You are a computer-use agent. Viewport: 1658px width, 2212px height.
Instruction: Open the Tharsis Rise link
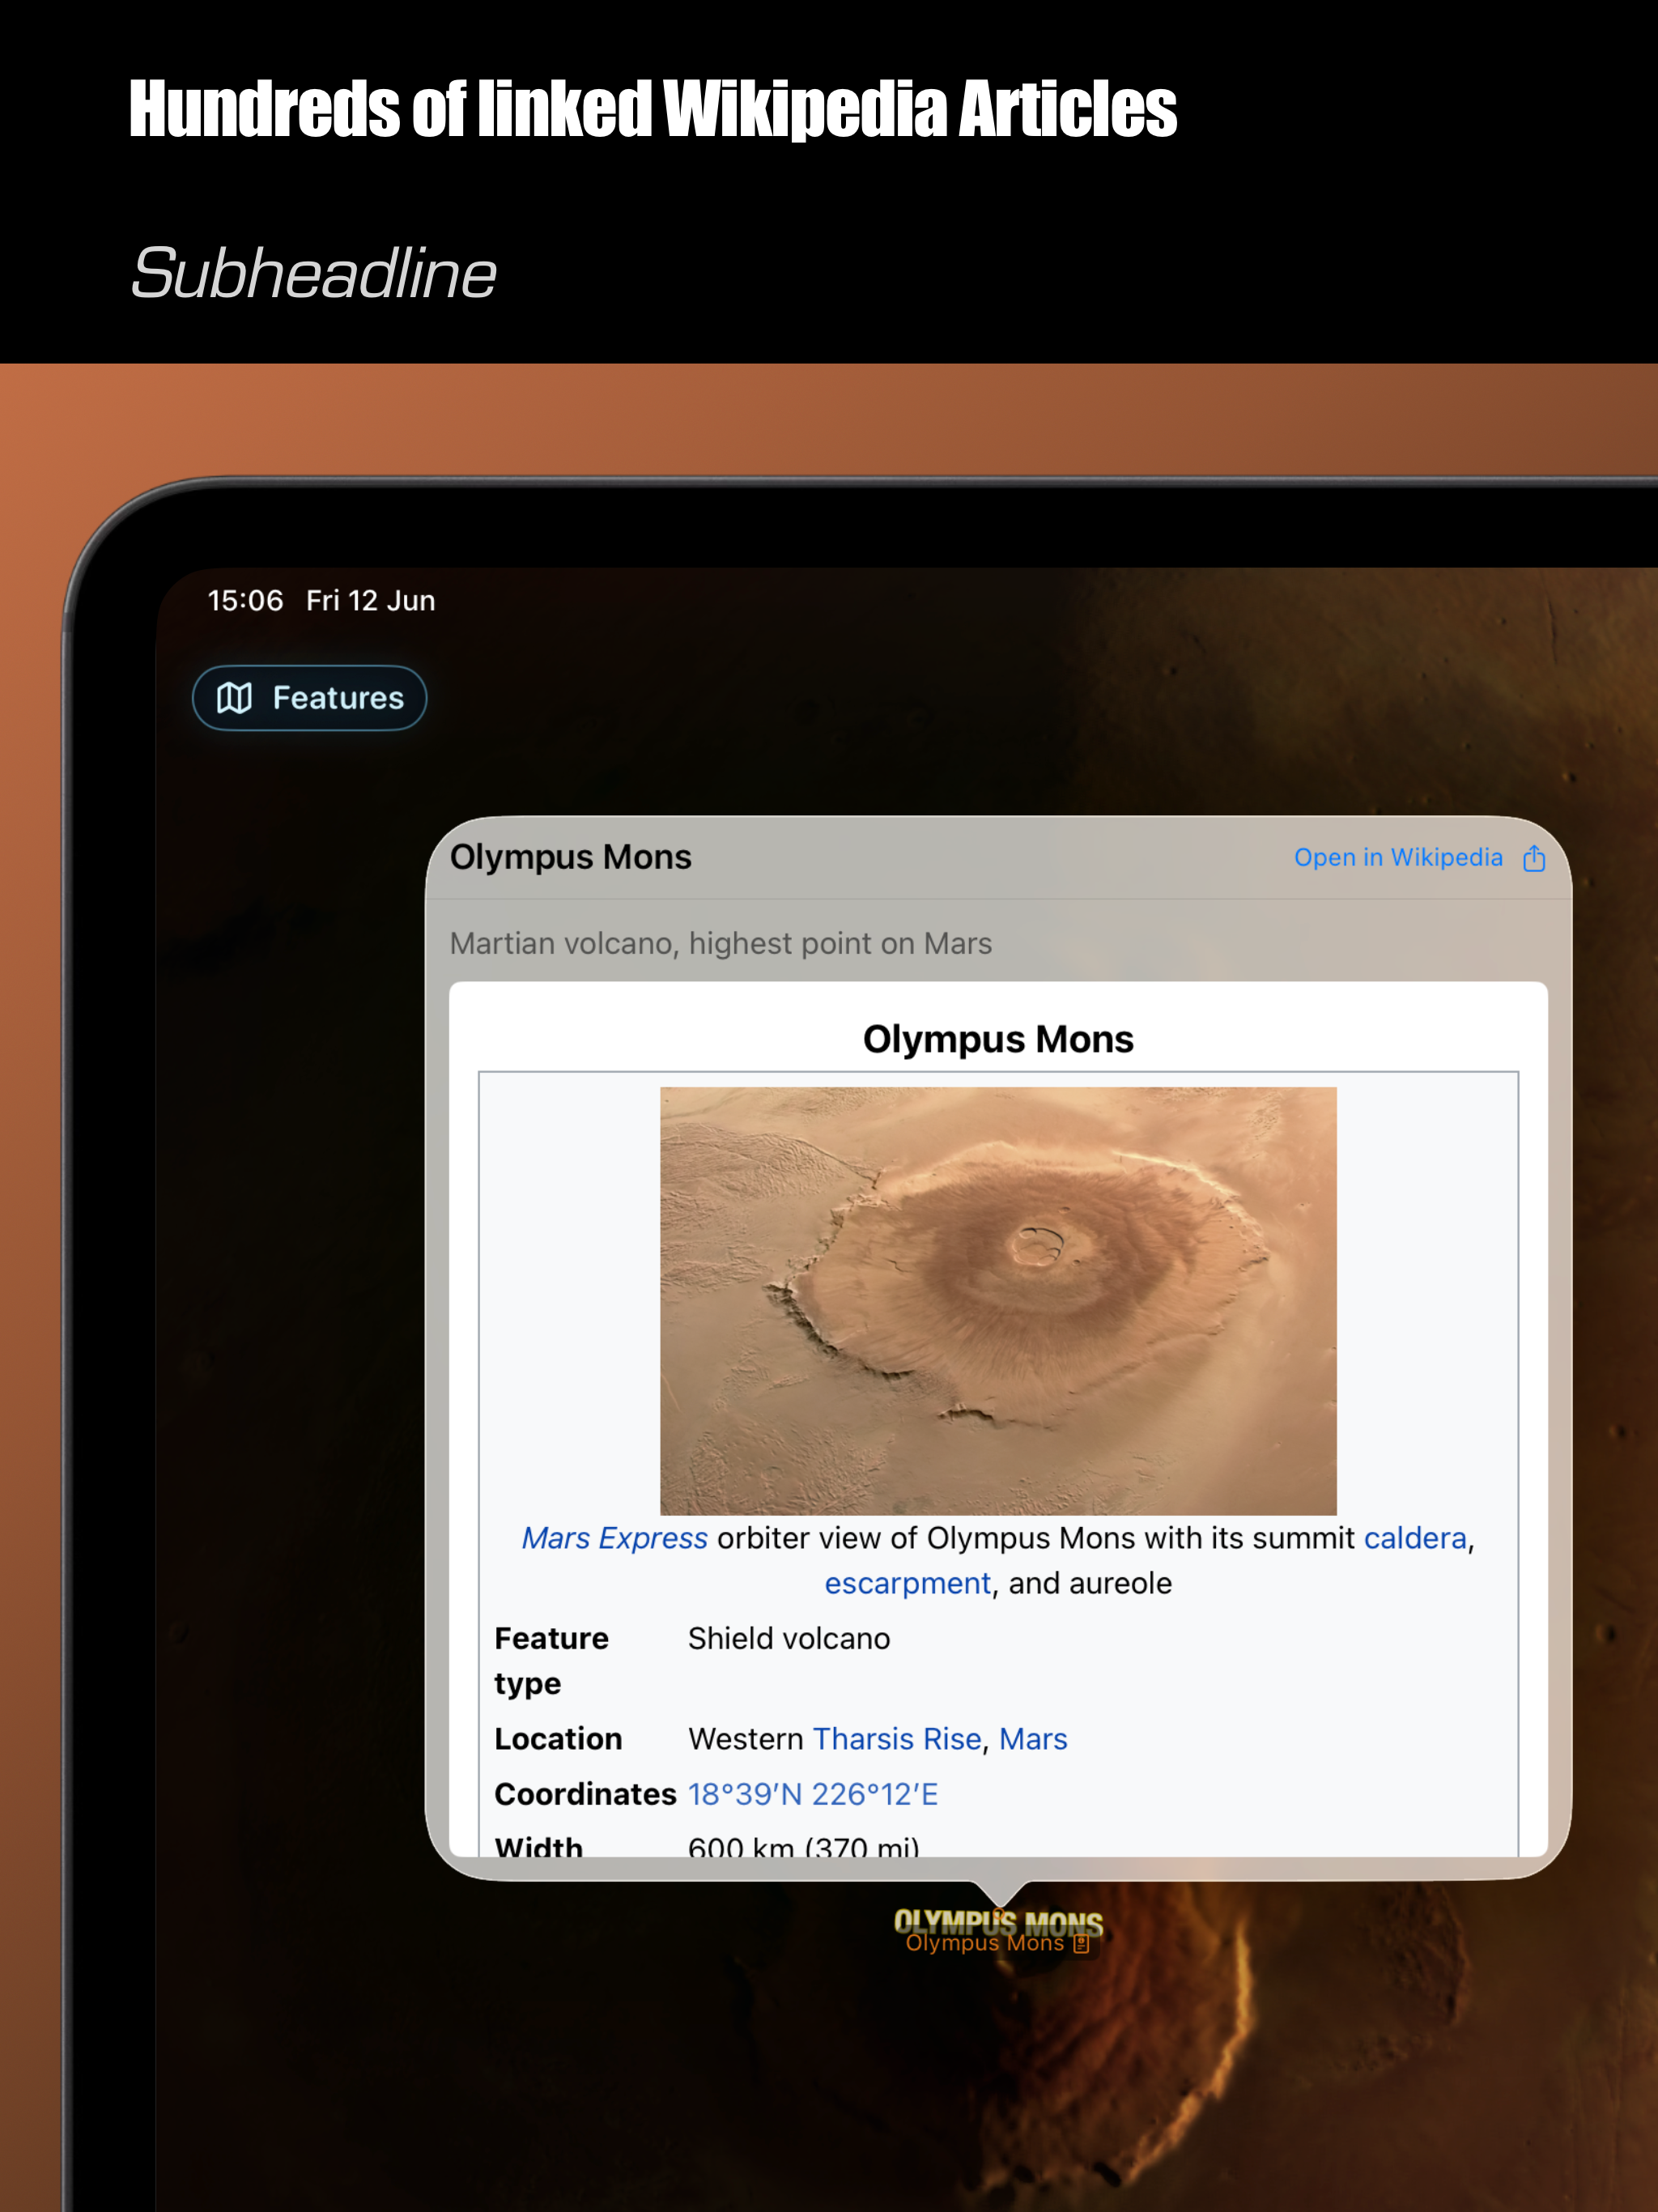[x=897, y=1739]
